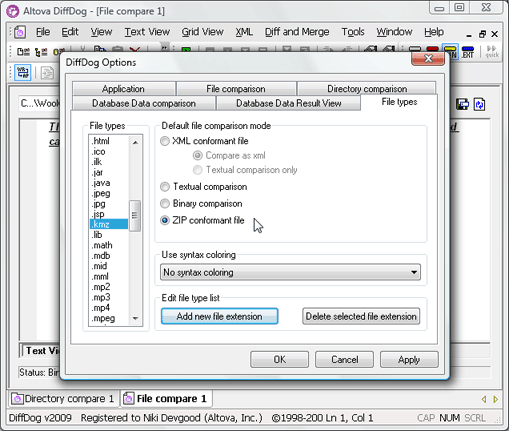Image resolution: width=509 pixels, height=431 pixels.
Task: Select Compare as xml option
Action: [229, 155]
